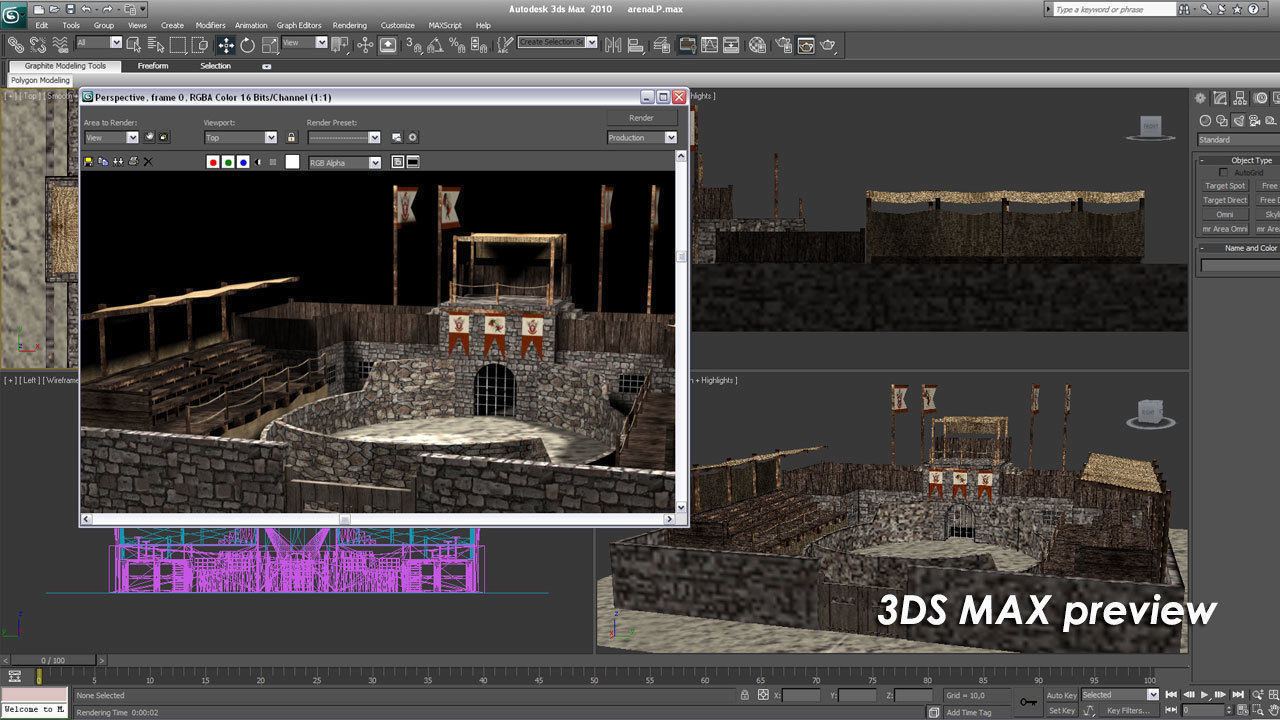Clear the rendered frame window image
Viewport: 1280px width, 720px height.
point(148,161)
